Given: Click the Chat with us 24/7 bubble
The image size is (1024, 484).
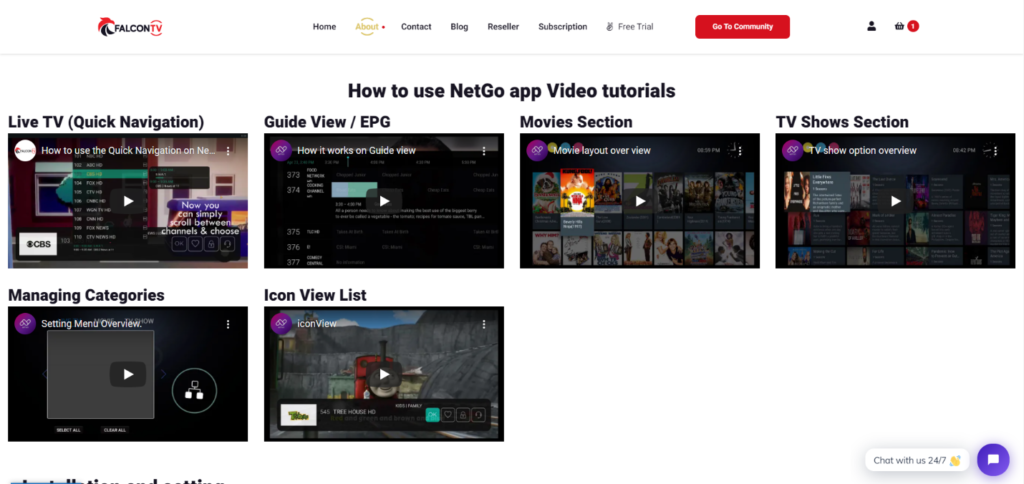Looking at the screenshot, I should click(x=917, y=460).
